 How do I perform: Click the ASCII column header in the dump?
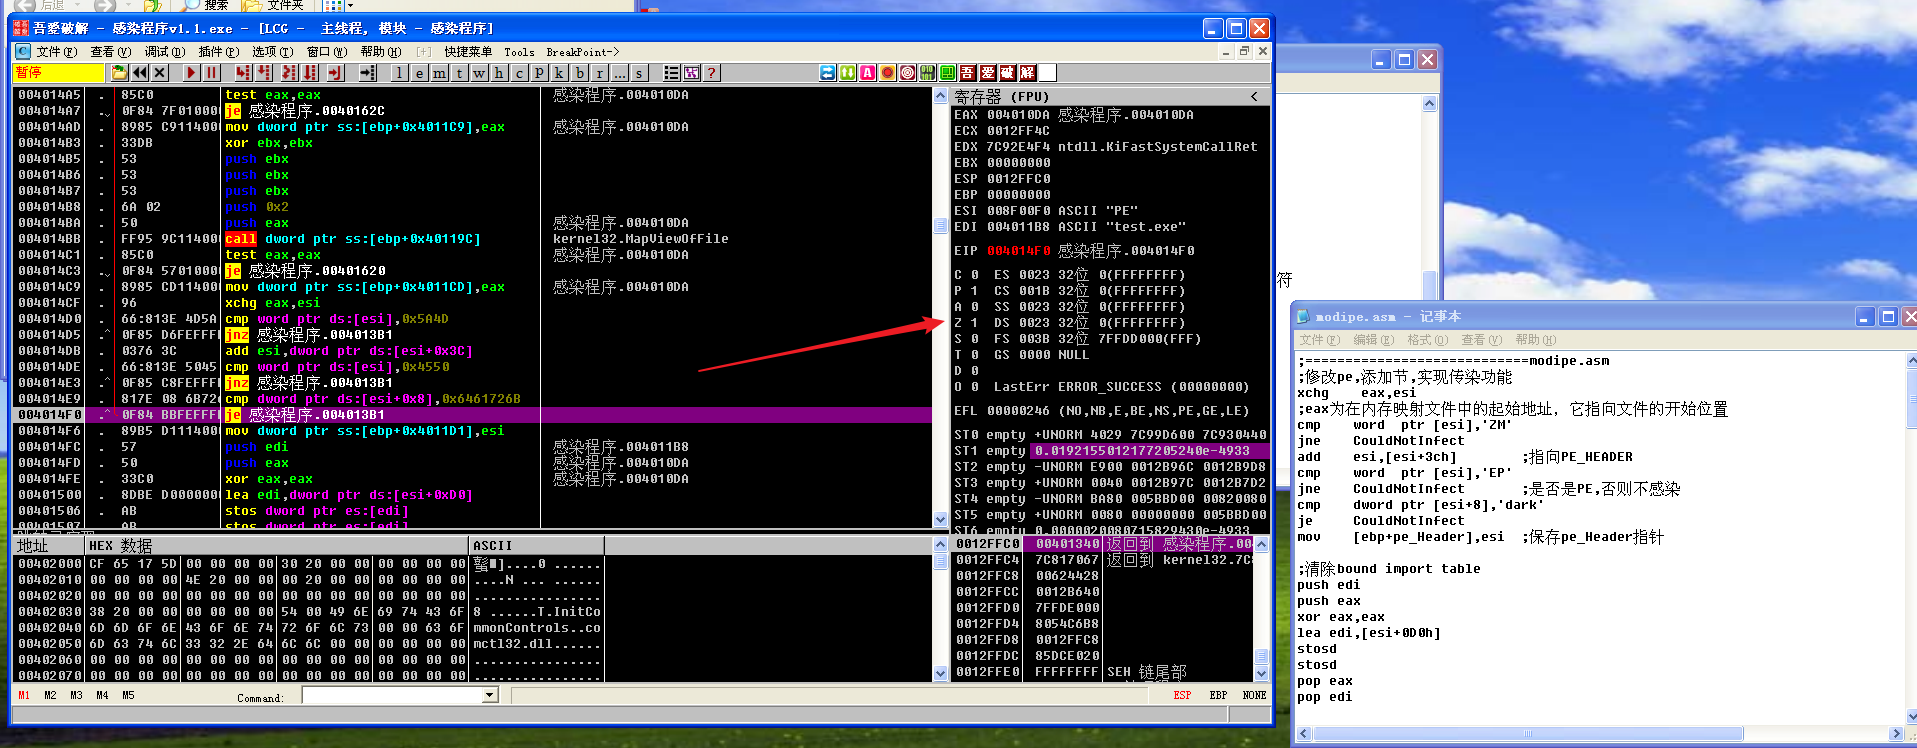pyautogui.click(x=536, y=545)
